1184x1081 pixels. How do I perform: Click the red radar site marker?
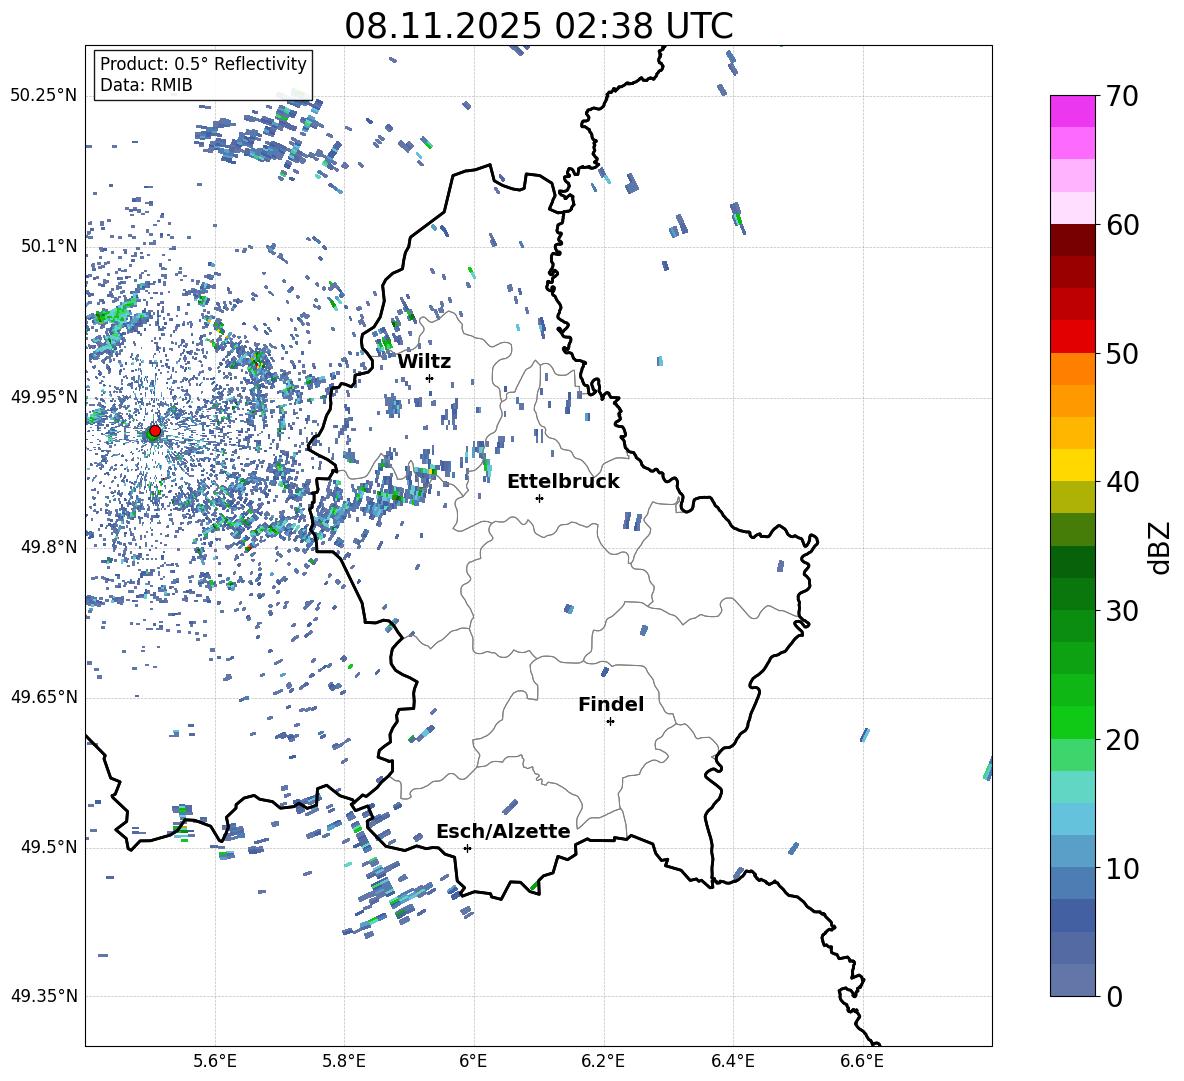154,431
